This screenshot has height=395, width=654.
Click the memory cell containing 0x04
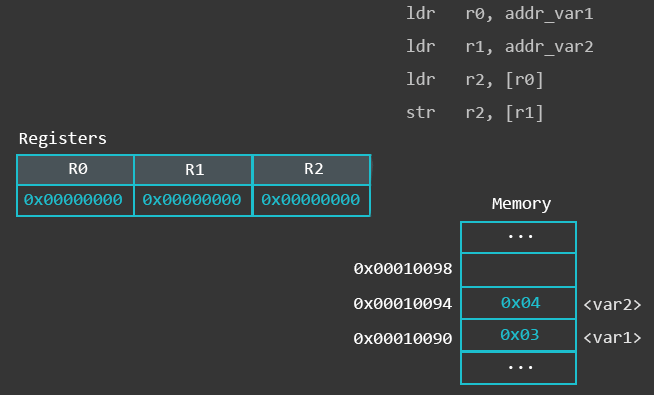518,303
